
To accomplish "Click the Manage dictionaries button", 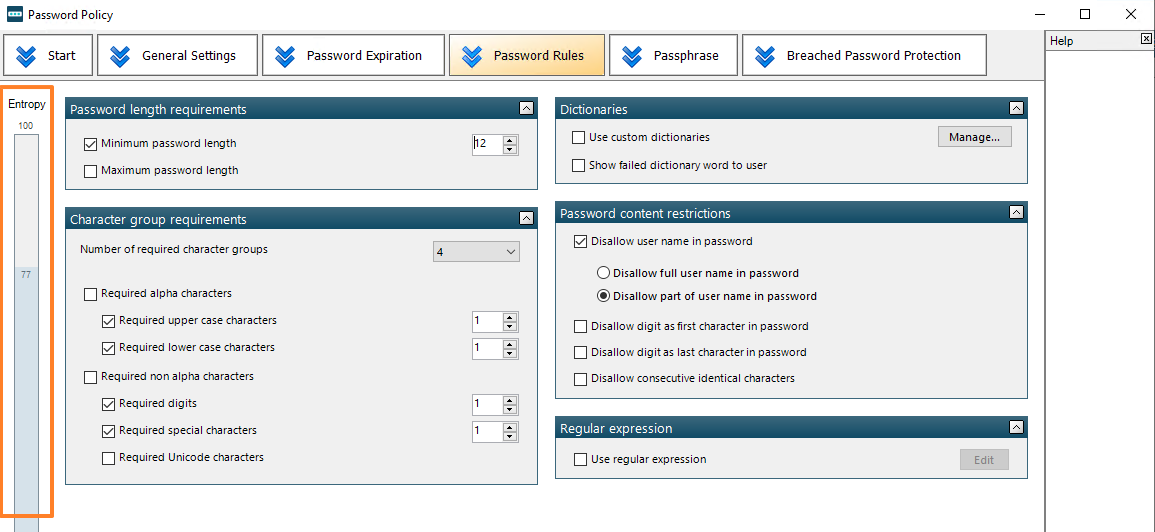I will (974, 137).
